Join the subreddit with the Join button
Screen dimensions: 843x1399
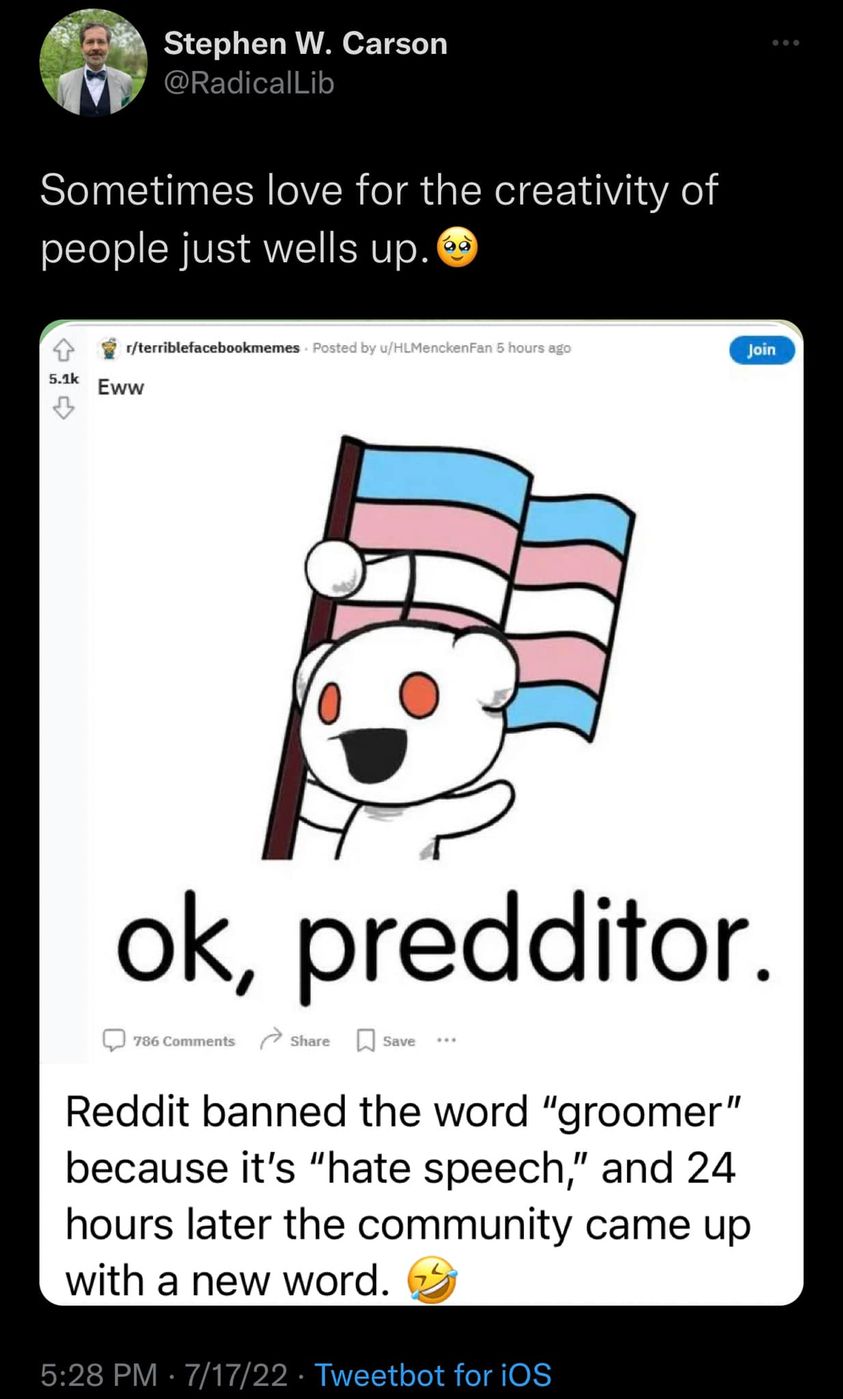[762, 349]
